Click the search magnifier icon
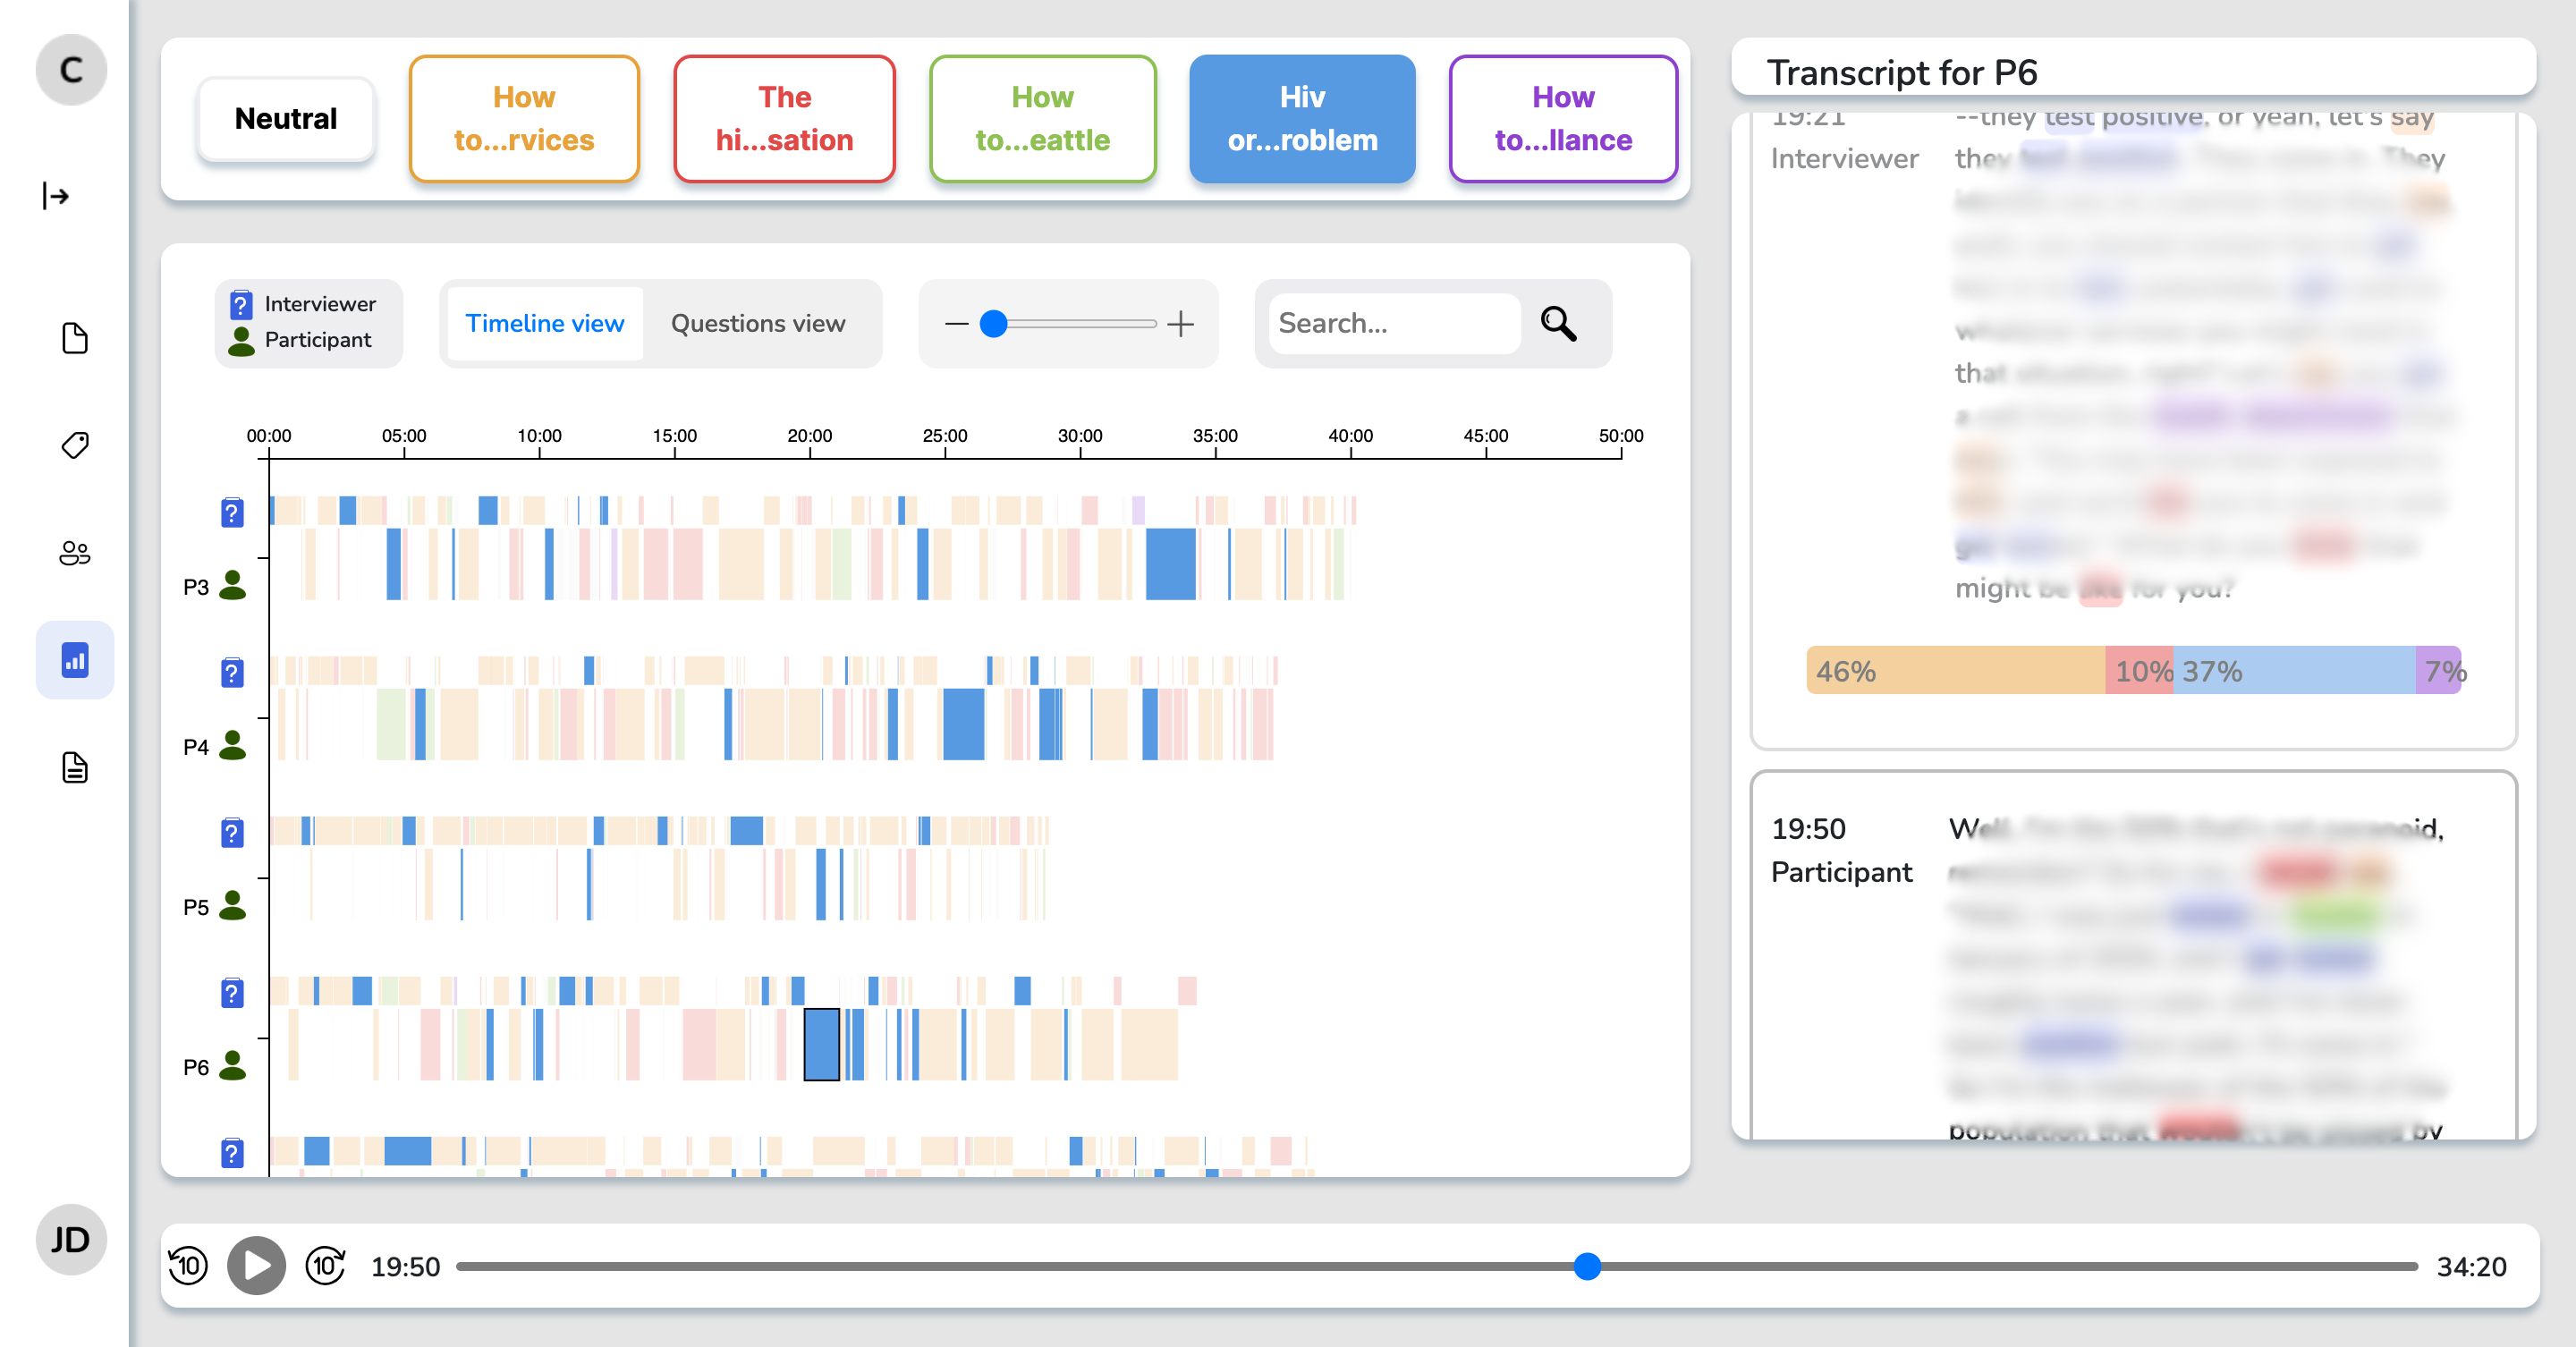This screenshot has height=1347, width=2576. (1558, 324)
